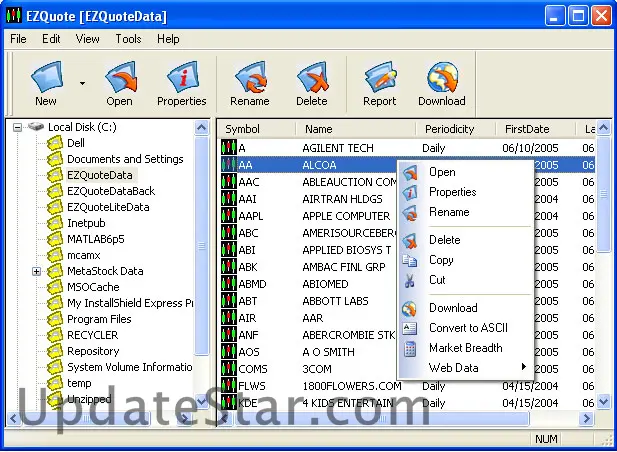
Task: Open the Tools menu
Action: tap(128, 39)
